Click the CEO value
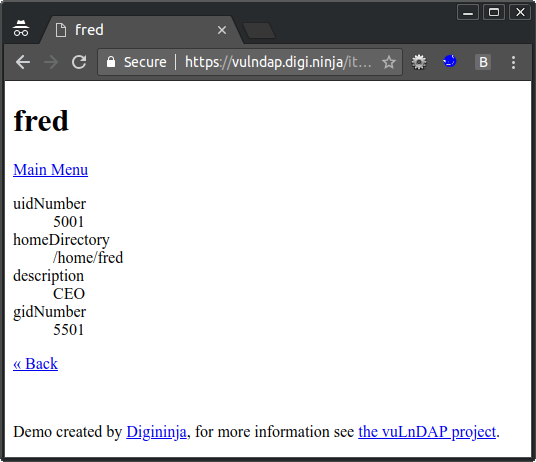Screen dimensions: 536x462 pyautogui.click(x=69, y=294)
